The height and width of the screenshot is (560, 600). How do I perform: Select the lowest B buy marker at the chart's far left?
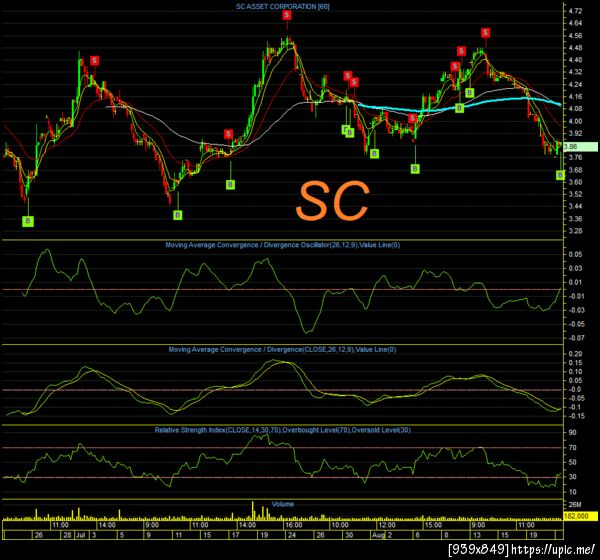click(28, 221)
